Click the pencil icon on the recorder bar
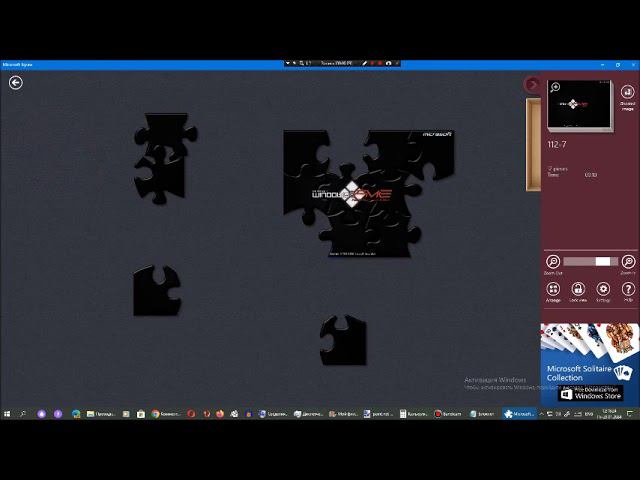The width and height of the screenshot is (640, 480). tap(364, 63)
